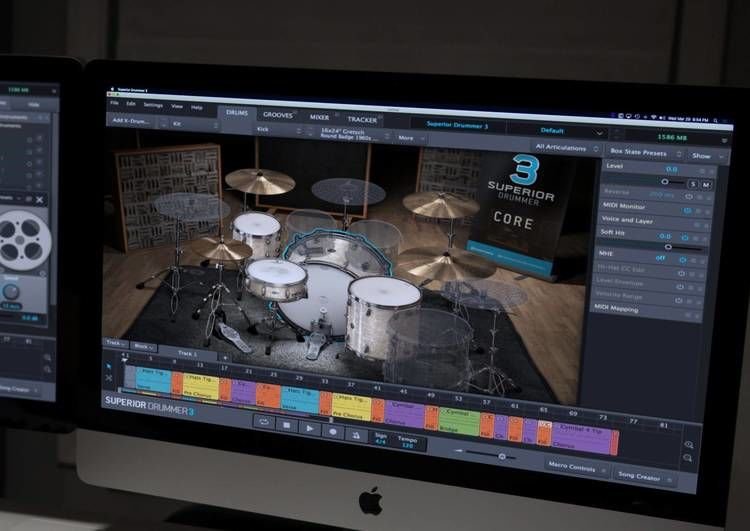This screenshot has width=750, height=531.
Task: Select the green Bridge block in timeline
Action: (x=459, y=421)
